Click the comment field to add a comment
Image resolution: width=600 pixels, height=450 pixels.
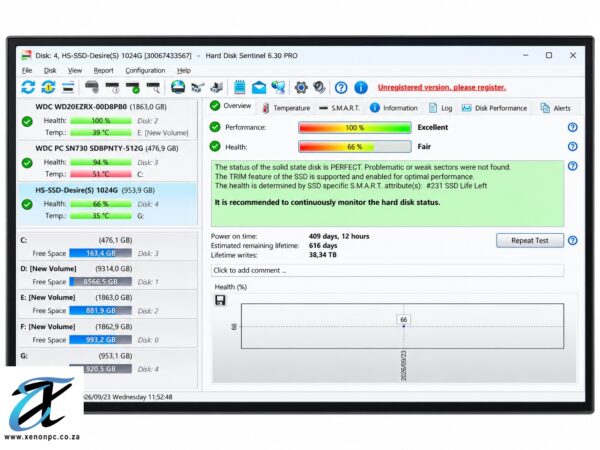pos(387,270)
